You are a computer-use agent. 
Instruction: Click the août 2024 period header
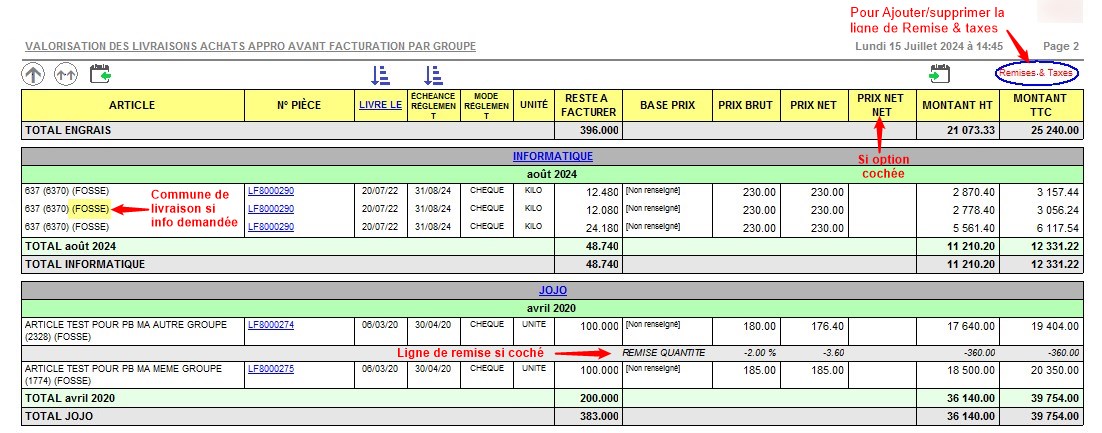[552, 173]
